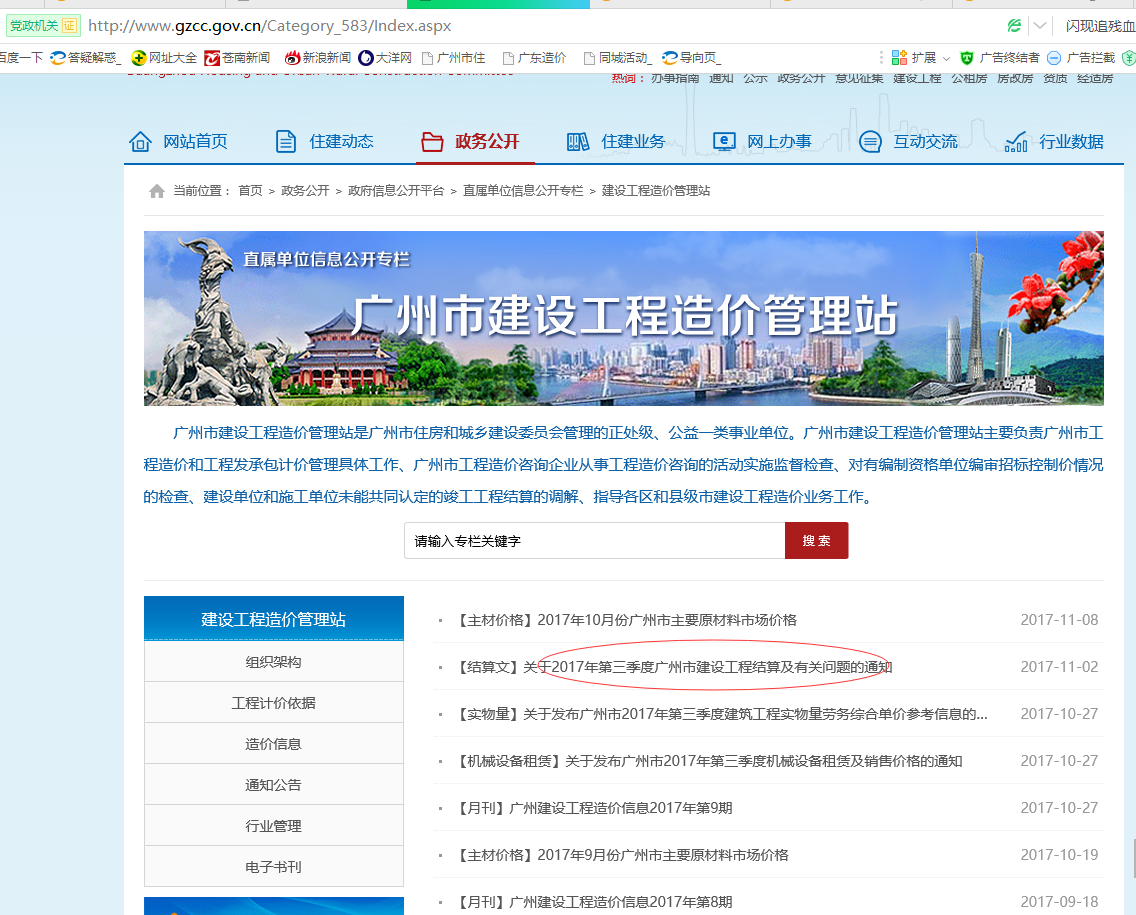Click the 行业数据 chart icon
Viewport: 1136px width, 915px height.
(x=1016, y=141)
